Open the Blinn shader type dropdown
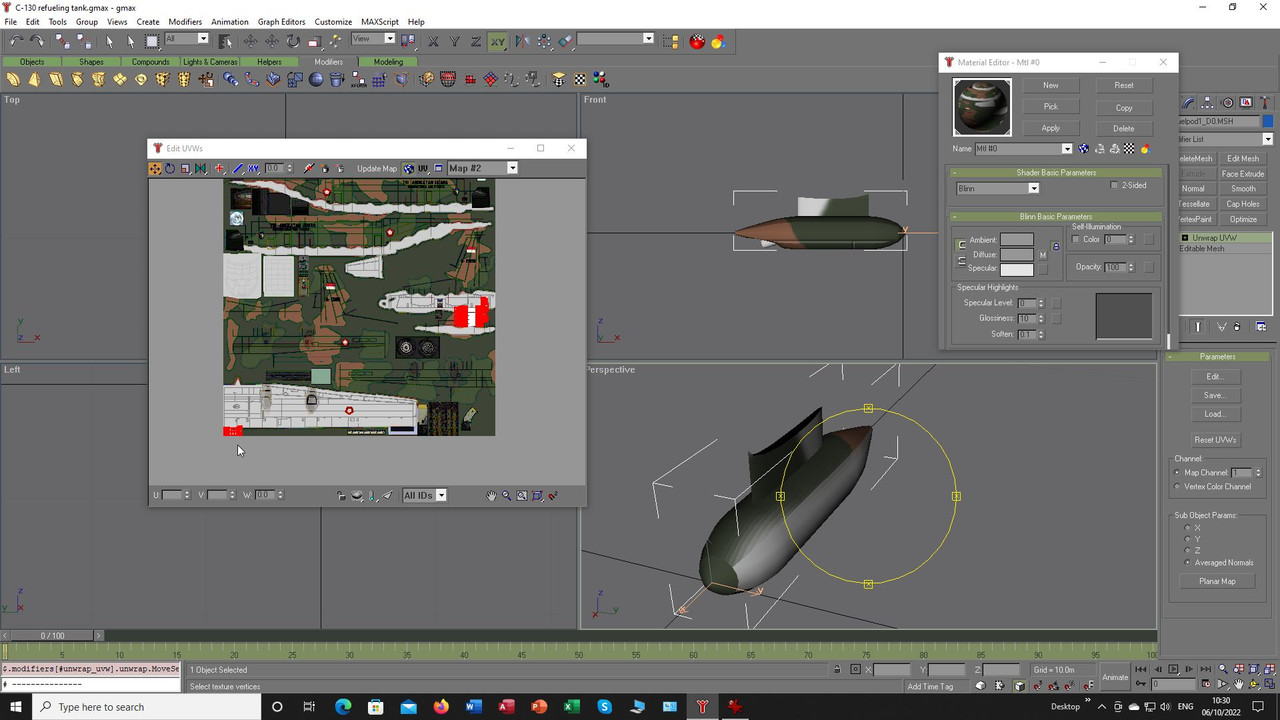This screenshot has height=720, width=1280. (1033, 189)
